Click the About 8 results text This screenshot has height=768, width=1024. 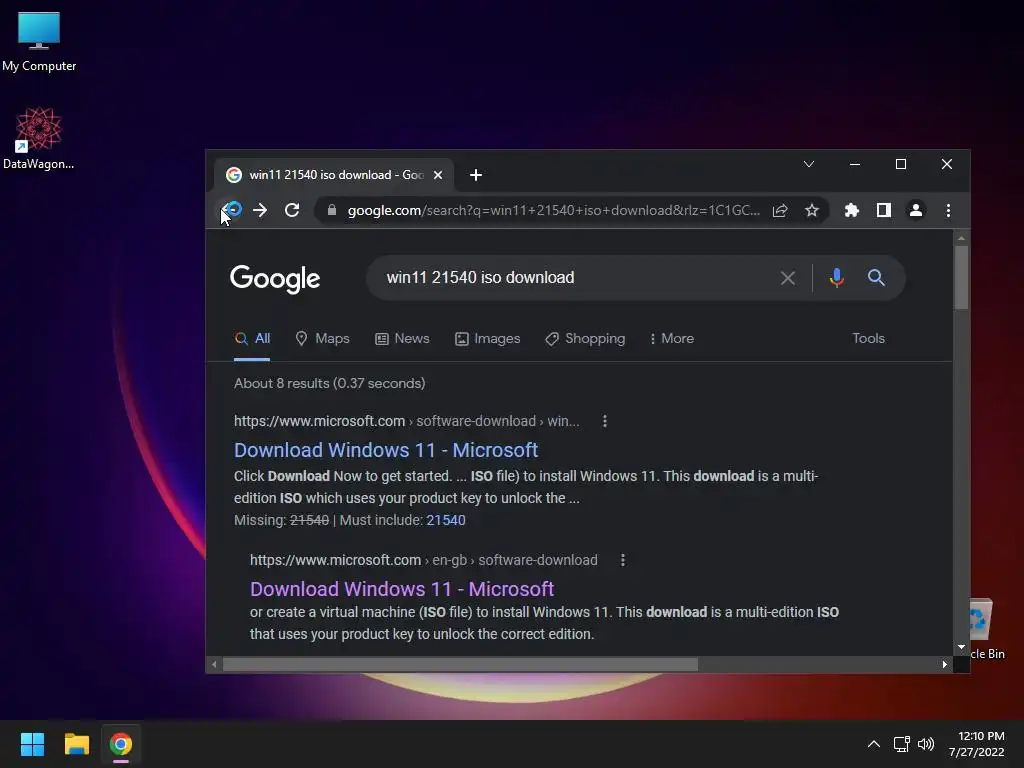tap(330, 383)
